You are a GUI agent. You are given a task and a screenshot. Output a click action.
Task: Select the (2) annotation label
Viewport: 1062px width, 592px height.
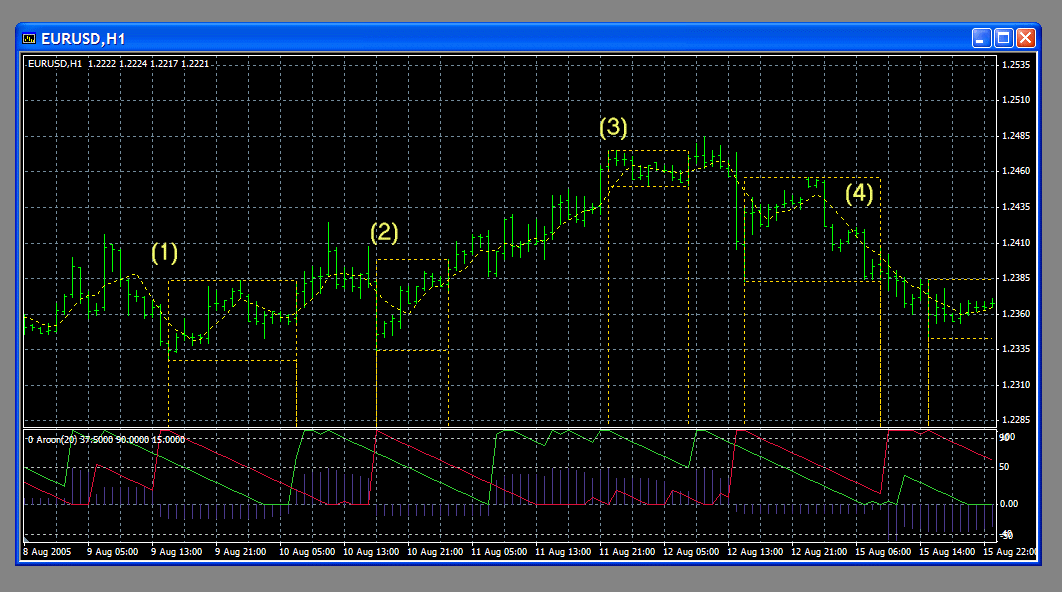click(384, 233)
